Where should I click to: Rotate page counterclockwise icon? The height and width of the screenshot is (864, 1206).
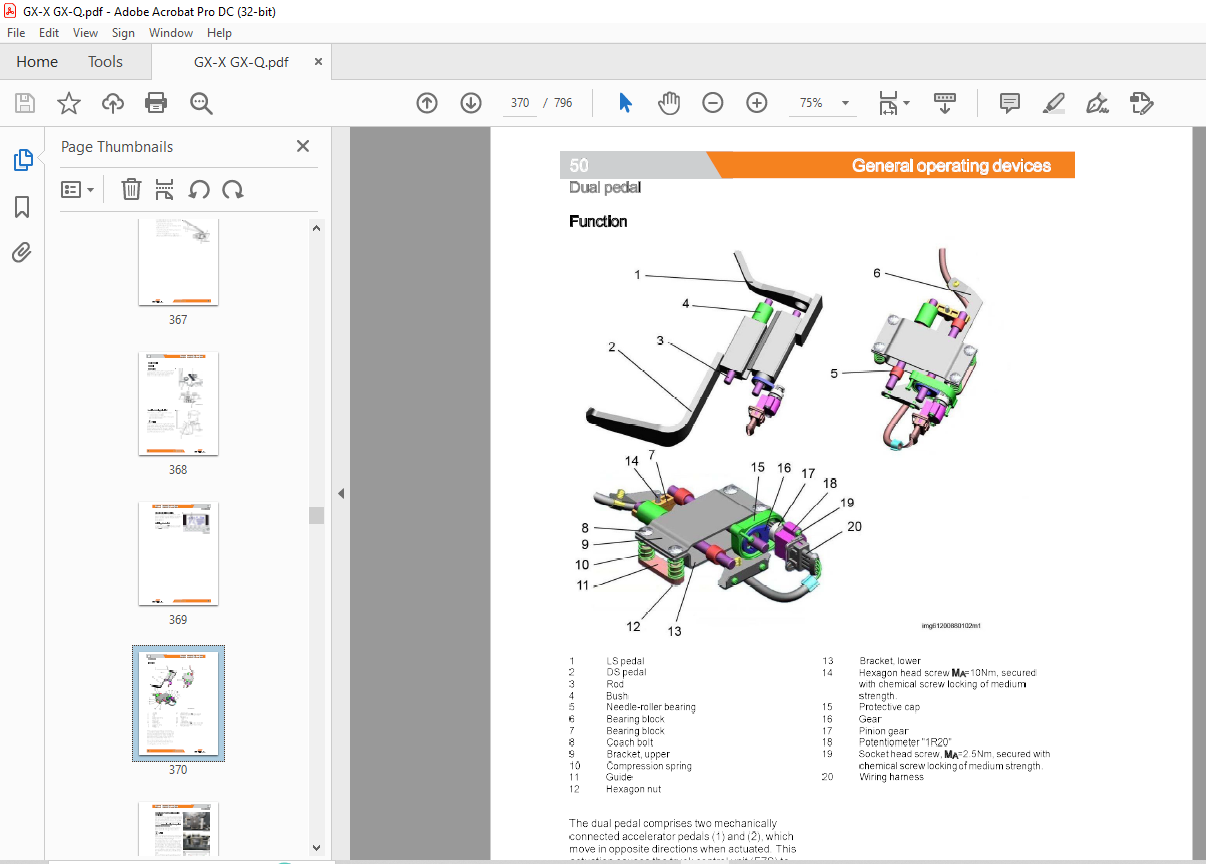199,189
